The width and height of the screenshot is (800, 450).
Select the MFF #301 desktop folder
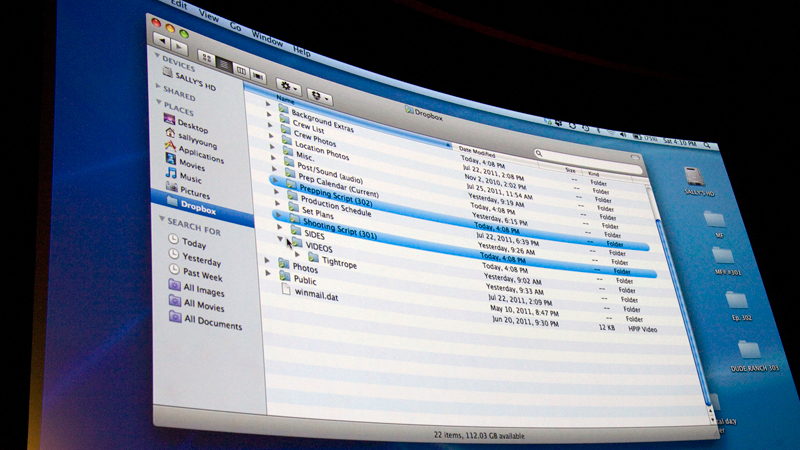[x=726, y=260]
